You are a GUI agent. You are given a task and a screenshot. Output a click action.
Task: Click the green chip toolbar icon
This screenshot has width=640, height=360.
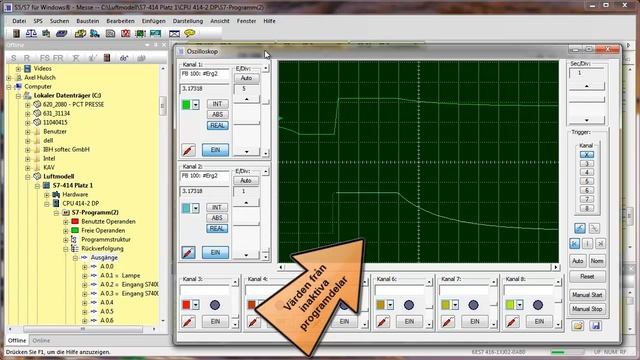[x=140, y=33]
